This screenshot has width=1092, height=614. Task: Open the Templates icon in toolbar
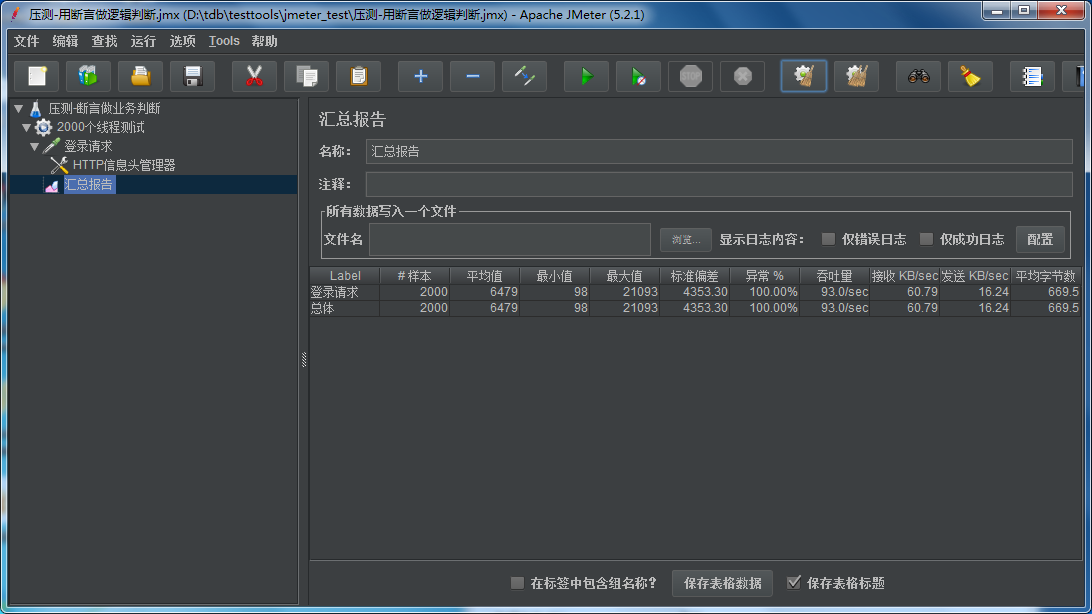(x=88, y=76)
